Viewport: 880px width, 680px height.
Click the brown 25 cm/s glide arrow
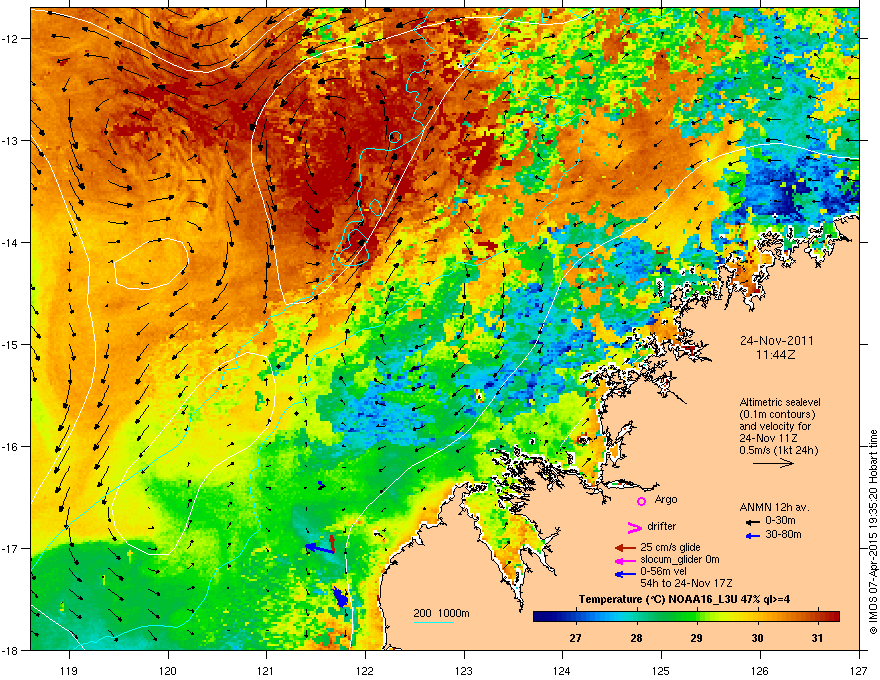[x=625, y=548]
